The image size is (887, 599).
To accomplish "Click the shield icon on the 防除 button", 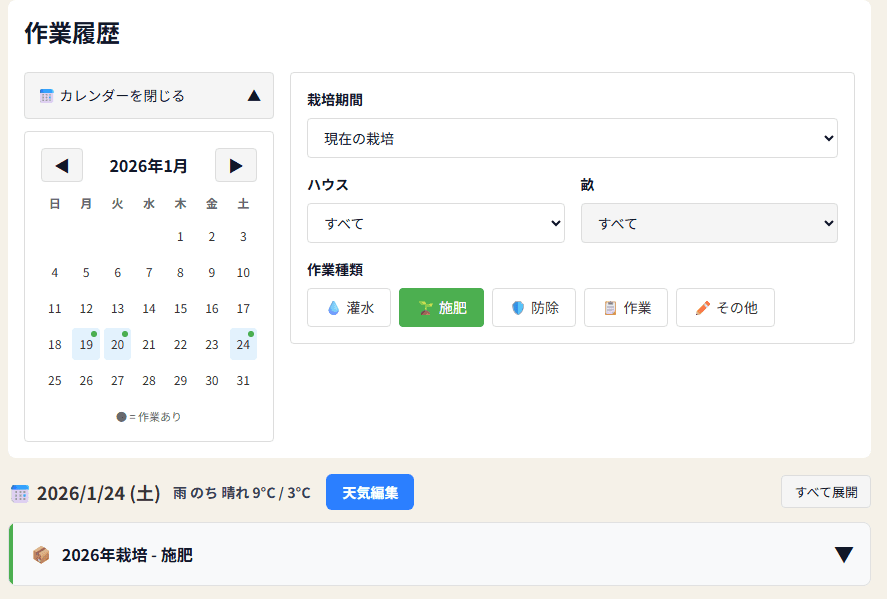I will pos(517,308).
